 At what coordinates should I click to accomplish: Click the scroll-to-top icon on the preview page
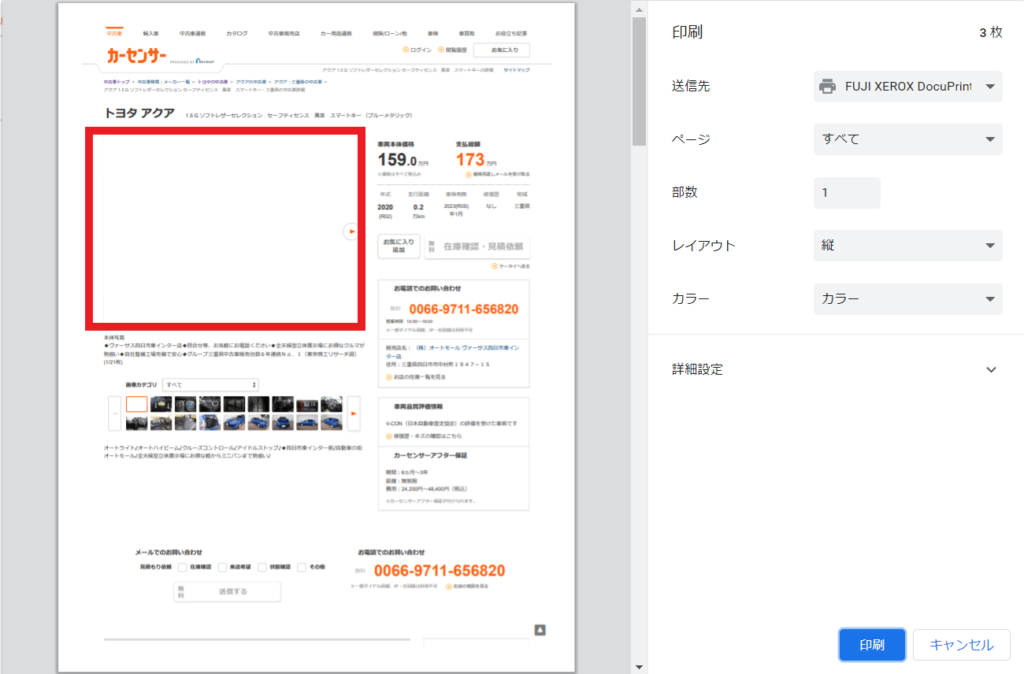pyautogui.click(x=540, y=629)
